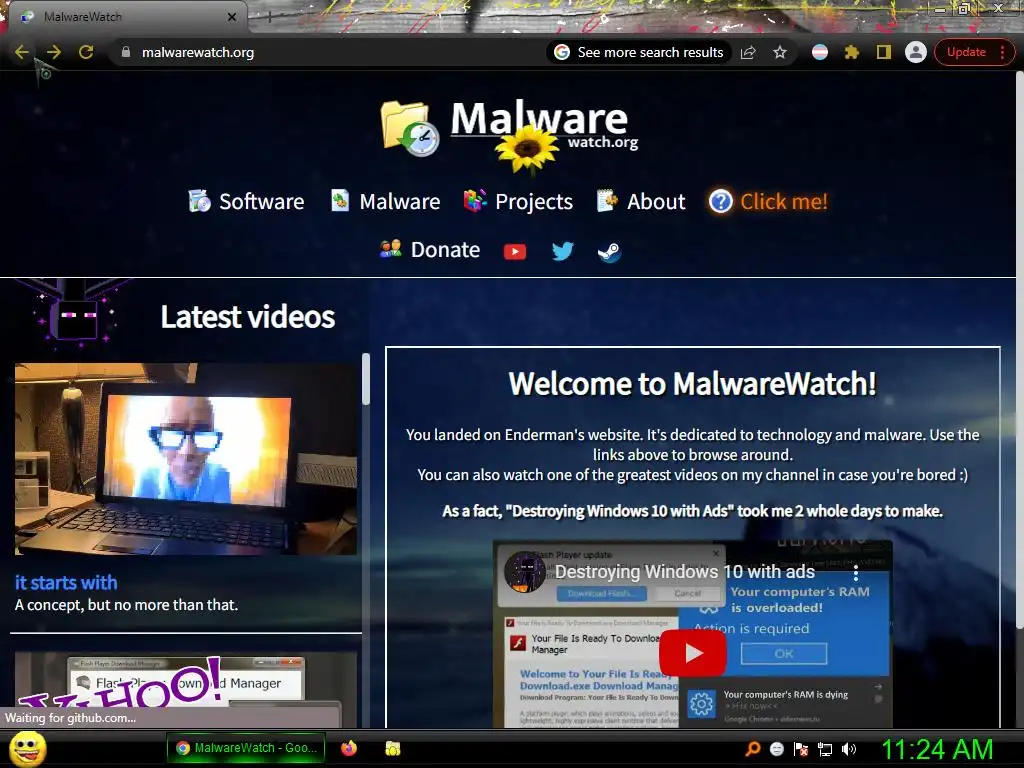Open the embedded video's three-dot menu
This screenshot has width=1024, height=768.
(x=856, y=573)
